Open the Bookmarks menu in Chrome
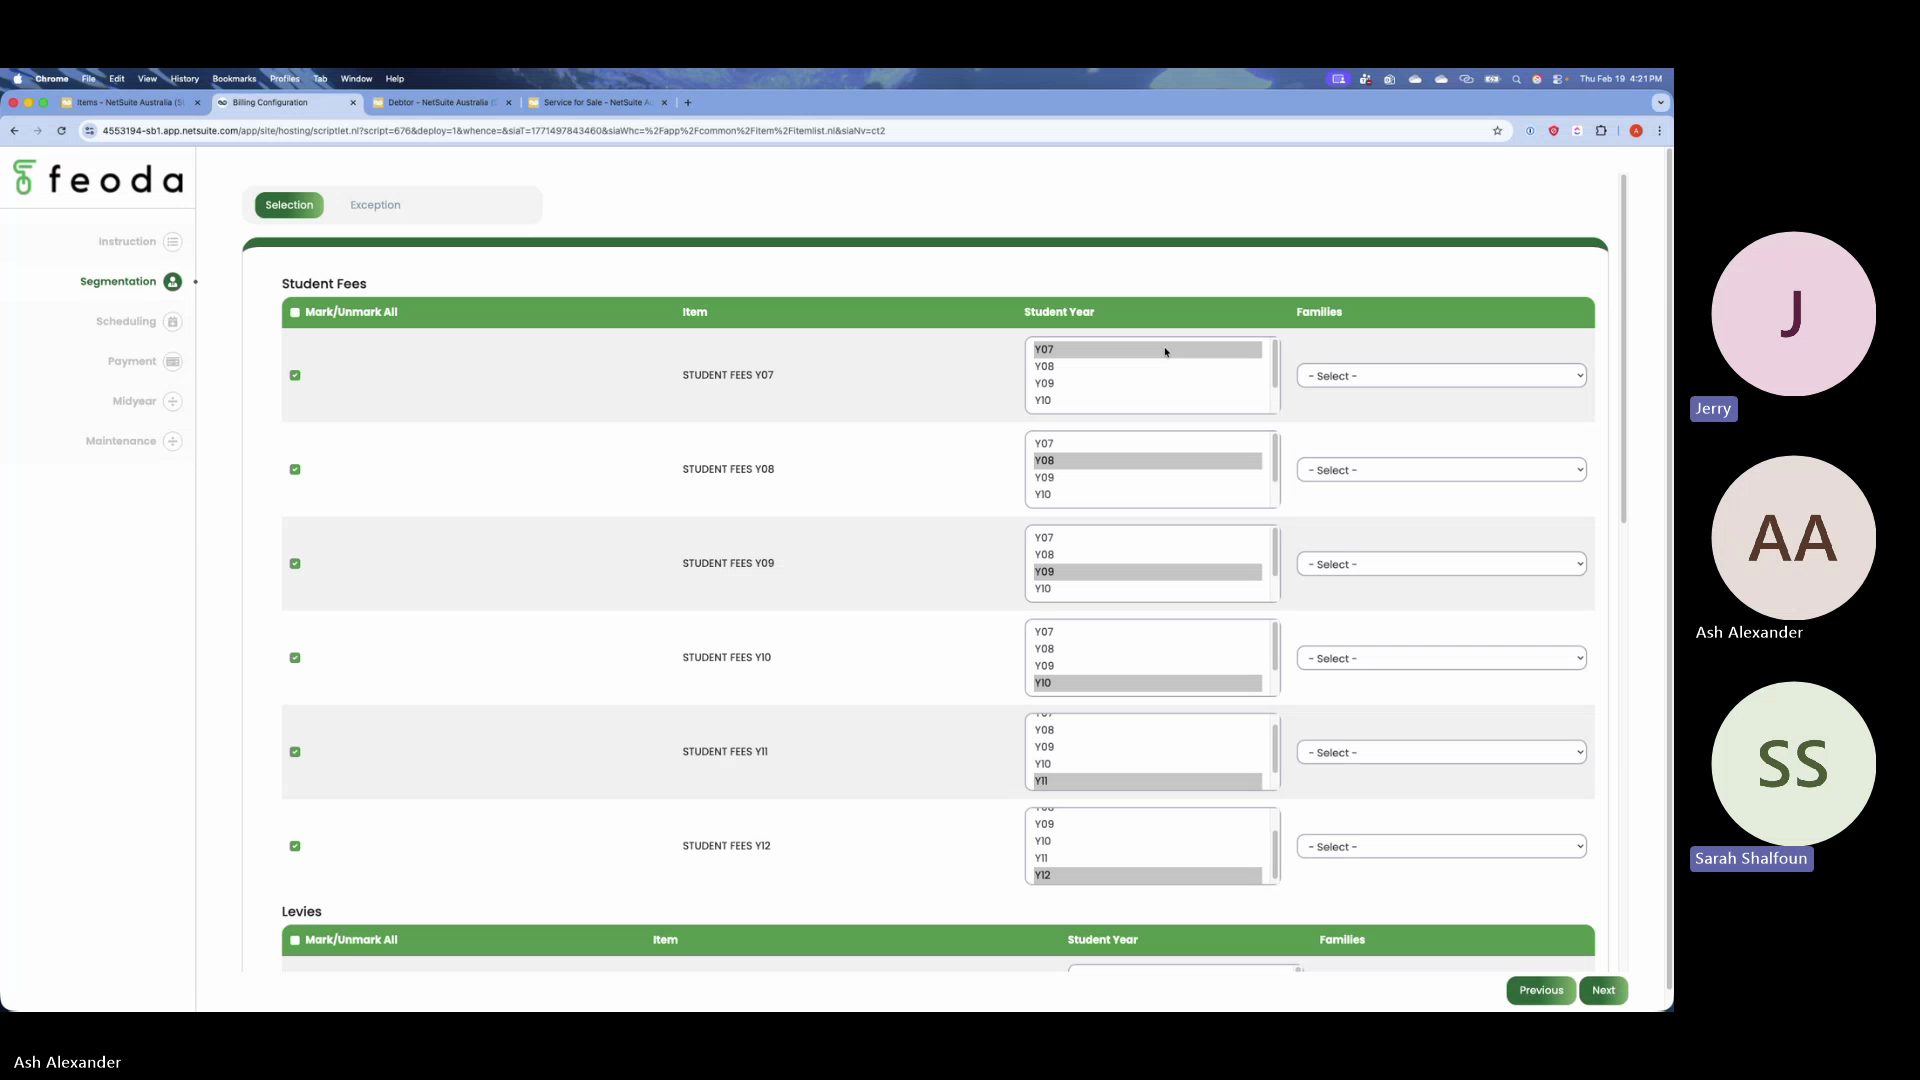1920x1080 pixels. 234,79
